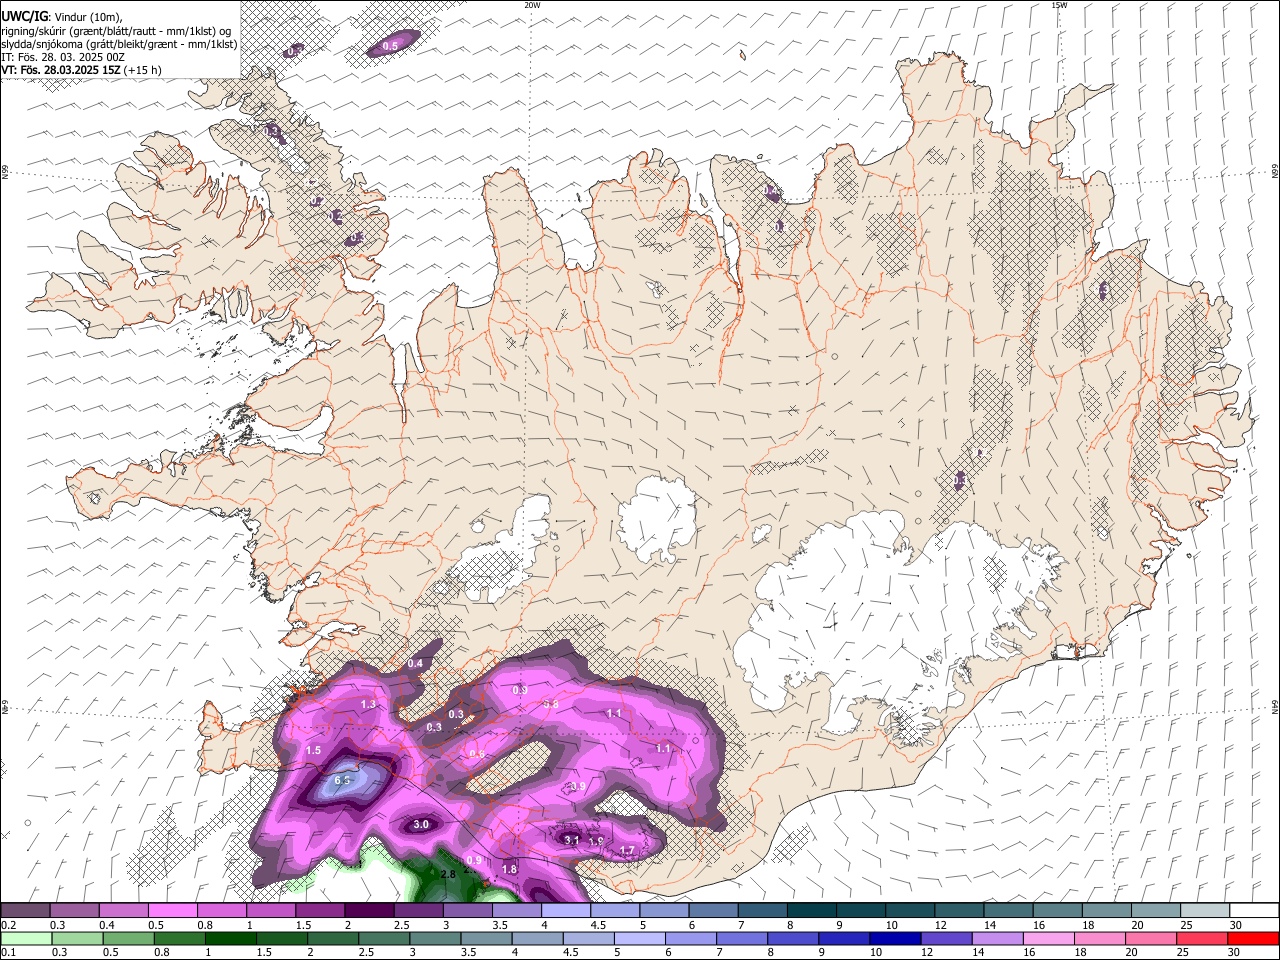Select the 8 swatch in upper legend row
The width and height of the screenshot is (1280, 960).
(812, 910)
